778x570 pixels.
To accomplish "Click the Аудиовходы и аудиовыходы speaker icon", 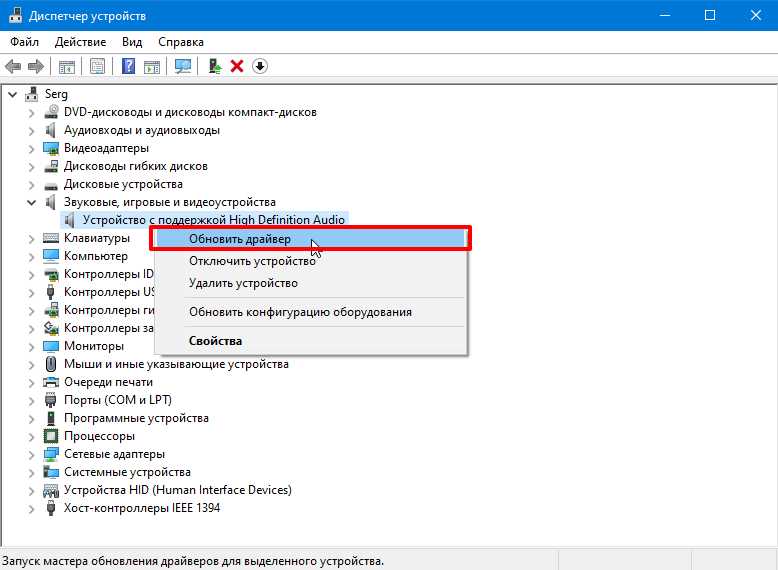I will click(51, 130).
